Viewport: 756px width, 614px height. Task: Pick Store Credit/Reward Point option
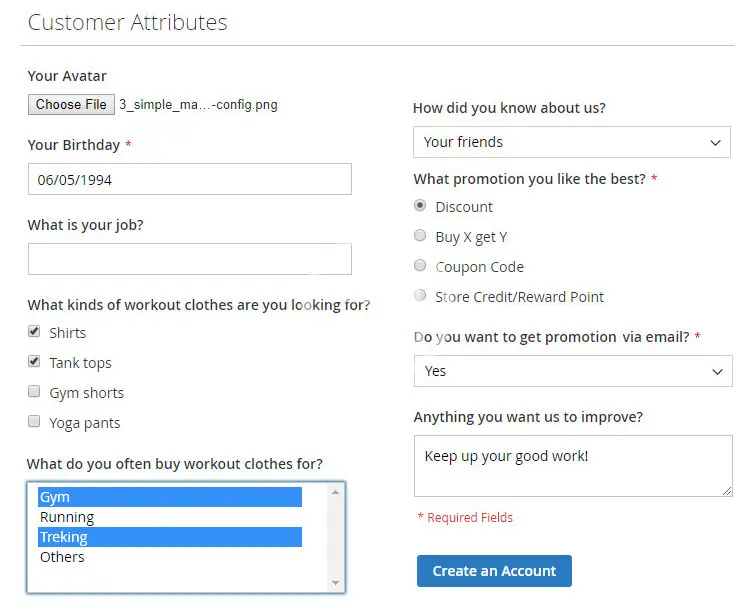click(420, 296)
